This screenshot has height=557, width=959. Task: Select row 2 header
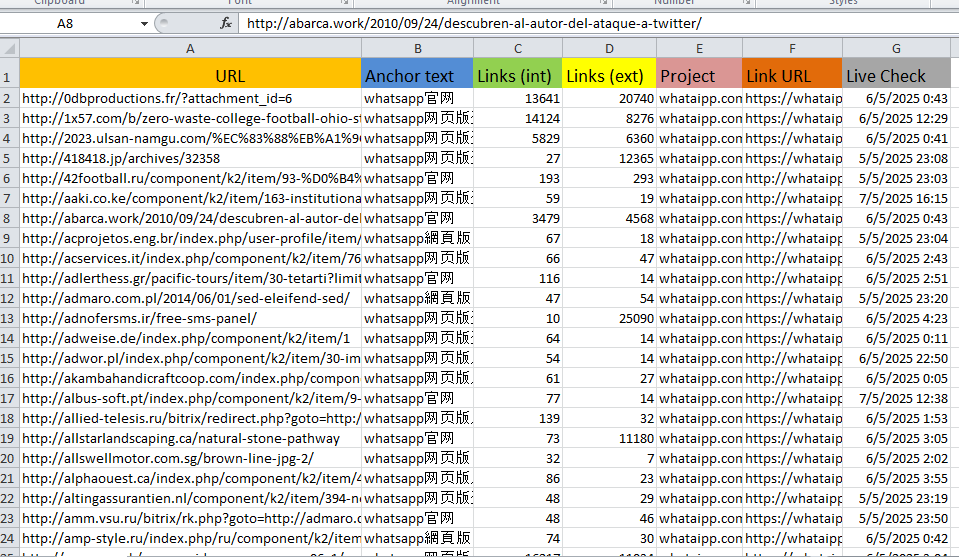tap(10, 98)
